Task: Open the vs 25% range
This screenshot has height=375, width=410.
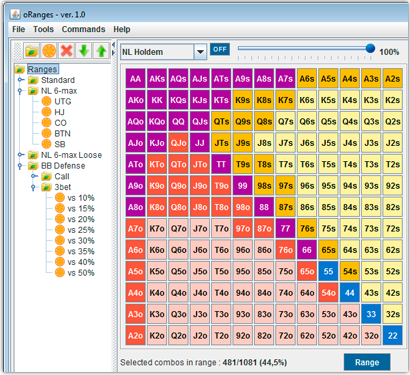Action: [75, 230]
